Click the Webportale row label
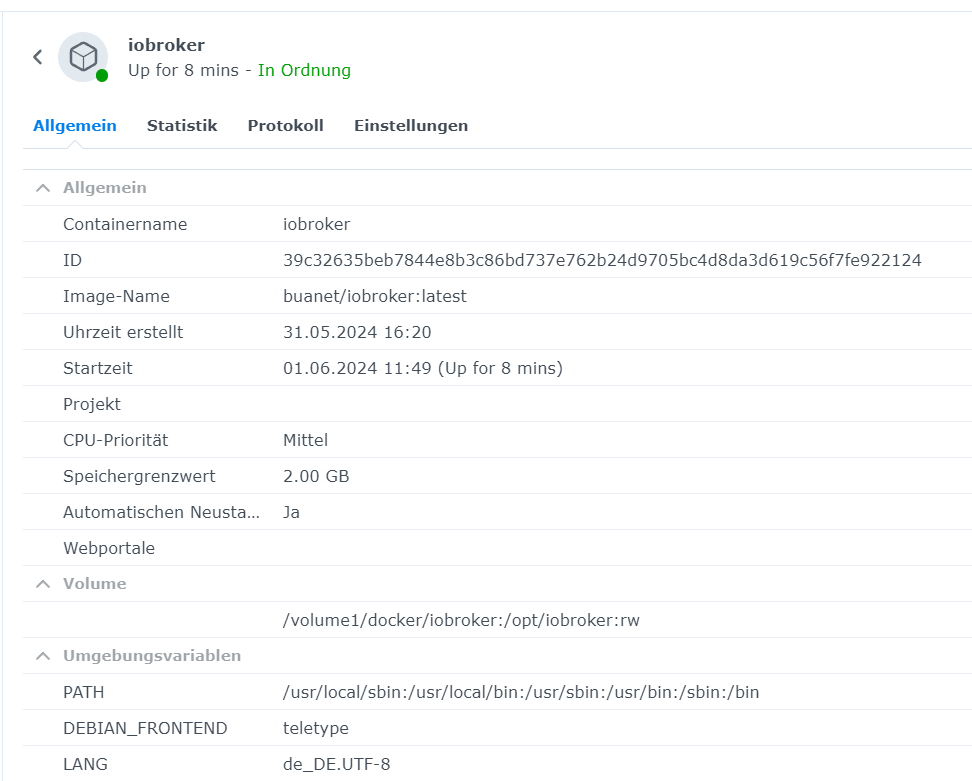This screenshot has height=781, width=972. pos(109,548)
